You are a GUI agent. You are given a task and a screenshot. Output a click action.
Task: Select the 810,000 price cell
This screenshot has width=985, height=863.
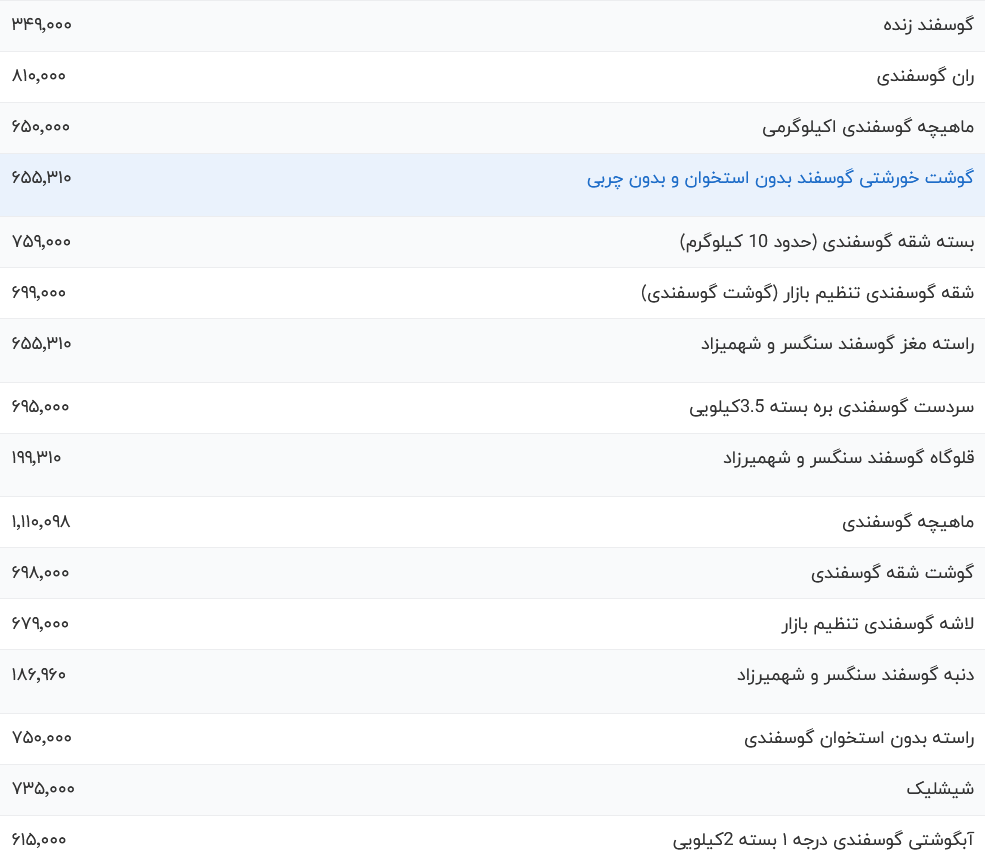coord(39,75)
